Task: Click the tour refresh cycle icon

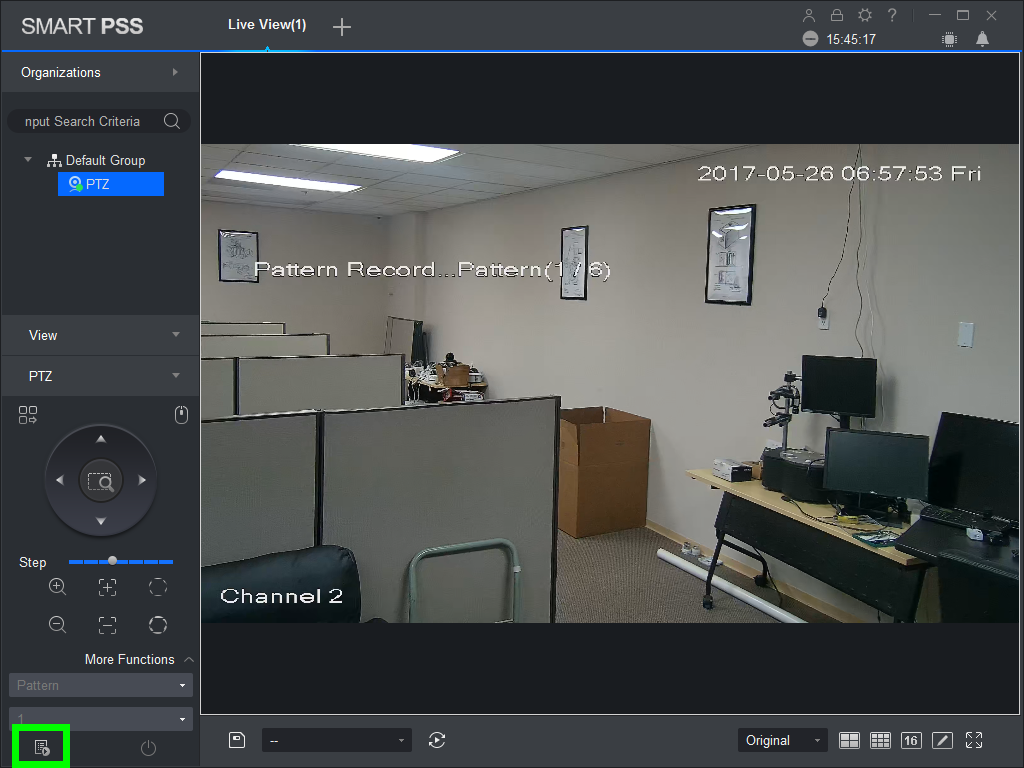Action: 437,740
